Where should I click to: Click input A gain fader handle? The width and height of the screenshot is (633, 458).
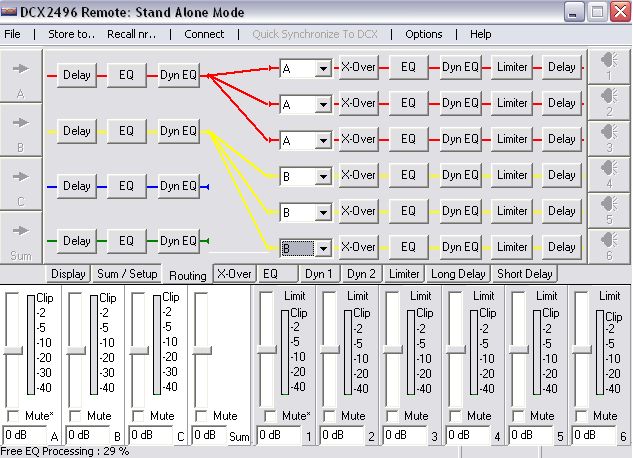point(13,351)
